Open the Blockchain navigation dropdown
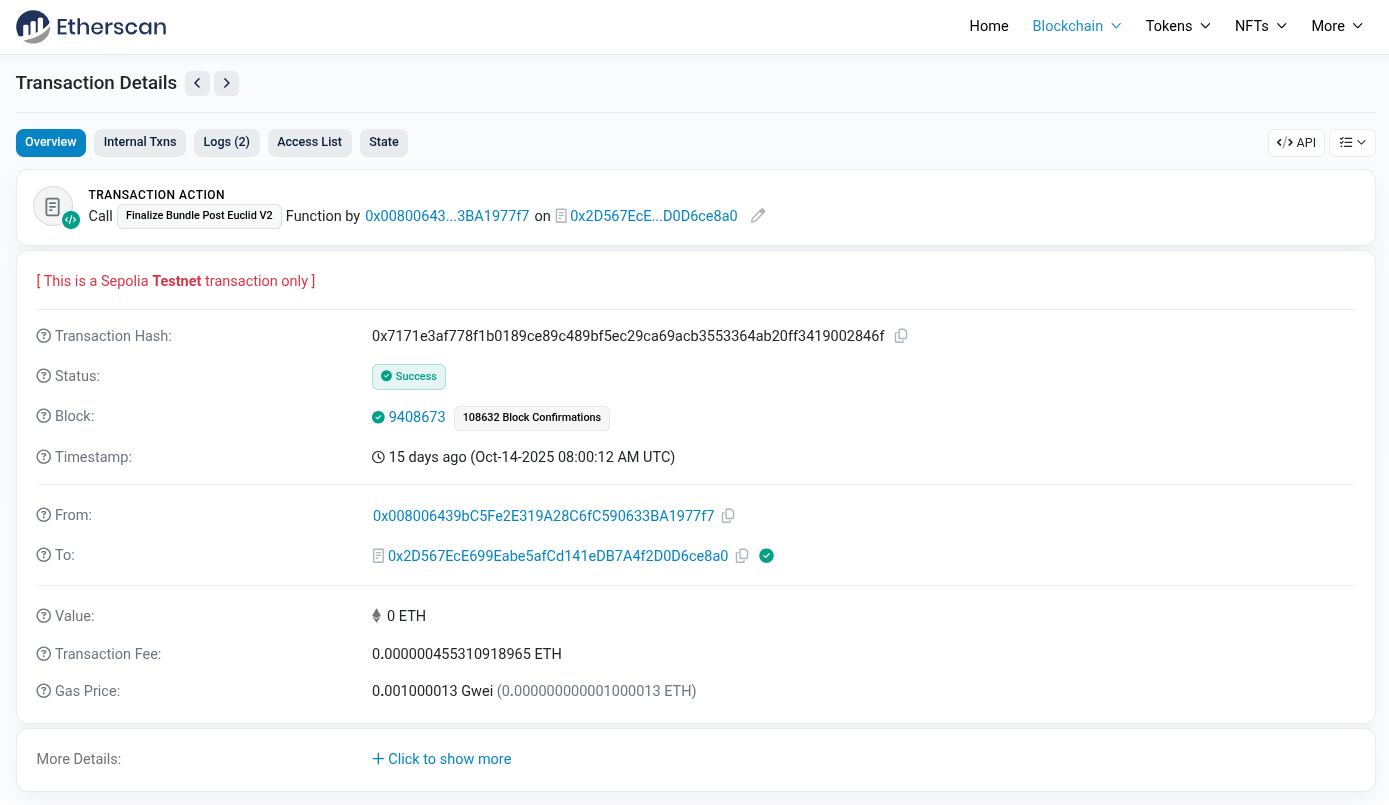 pos(1076,26)
